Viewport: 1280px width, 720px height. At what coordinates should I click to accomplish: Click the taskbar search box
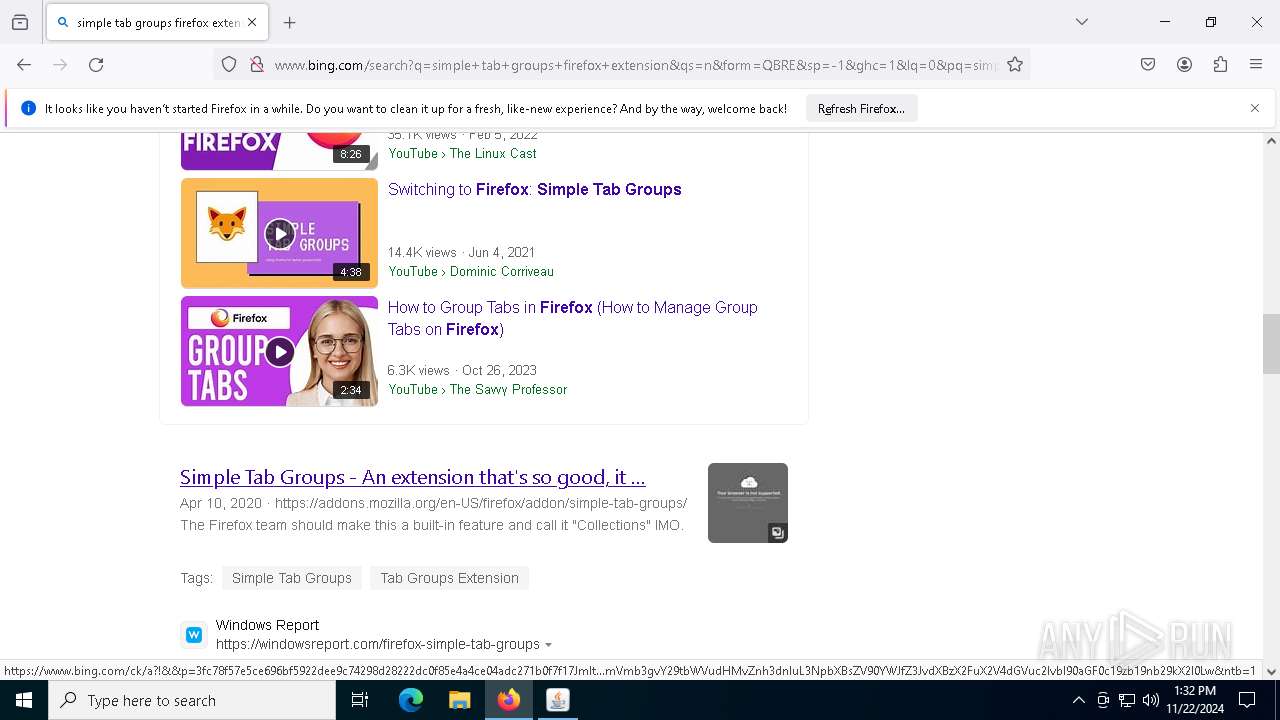coord(192,700)
